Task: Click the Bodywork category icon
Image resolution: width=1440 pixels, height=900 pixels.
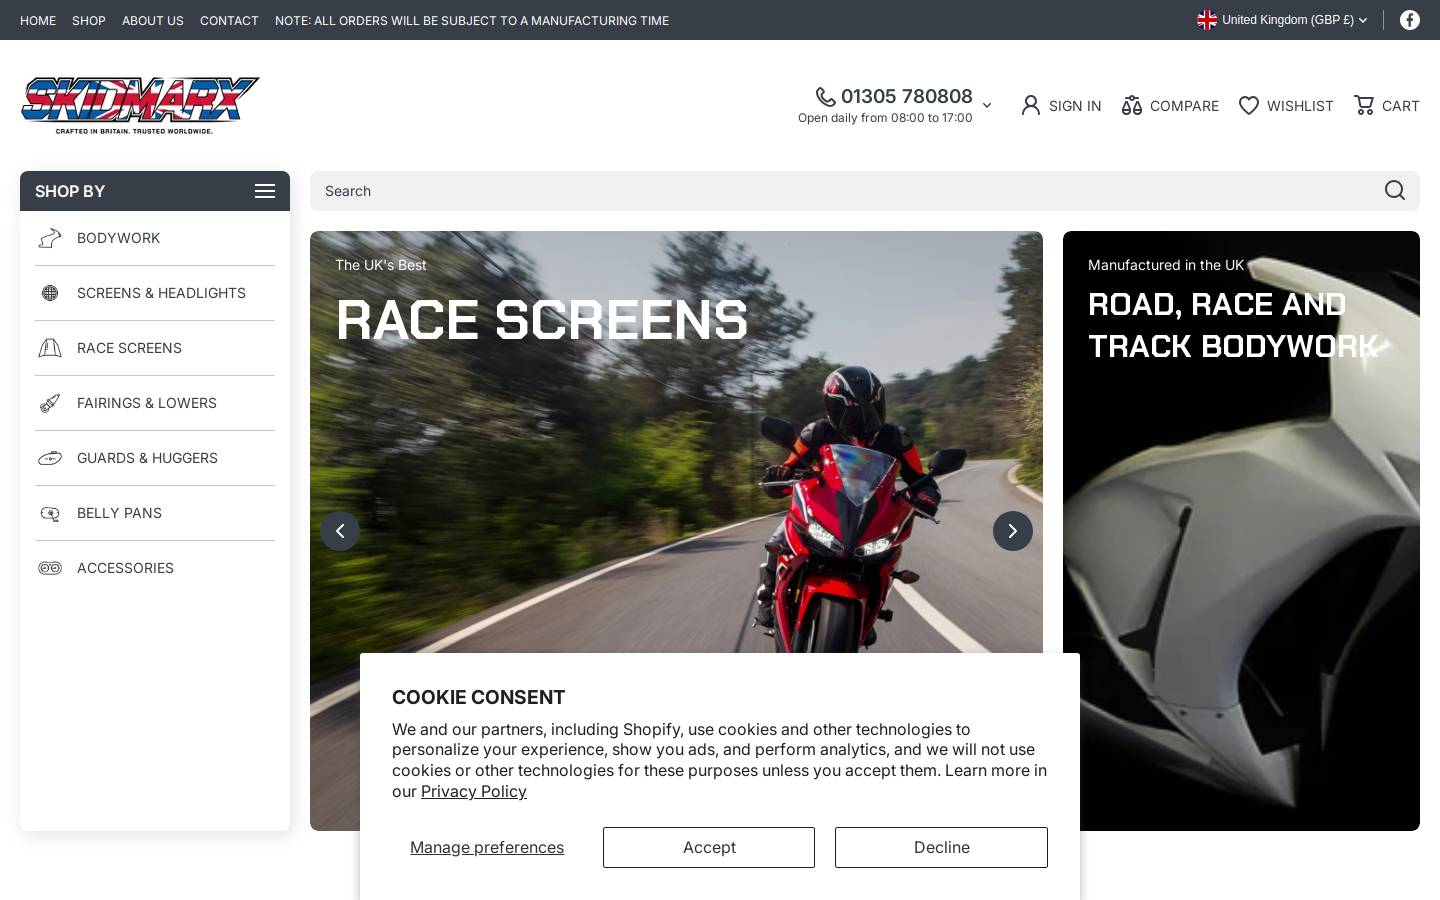Action: coord(50,238)
